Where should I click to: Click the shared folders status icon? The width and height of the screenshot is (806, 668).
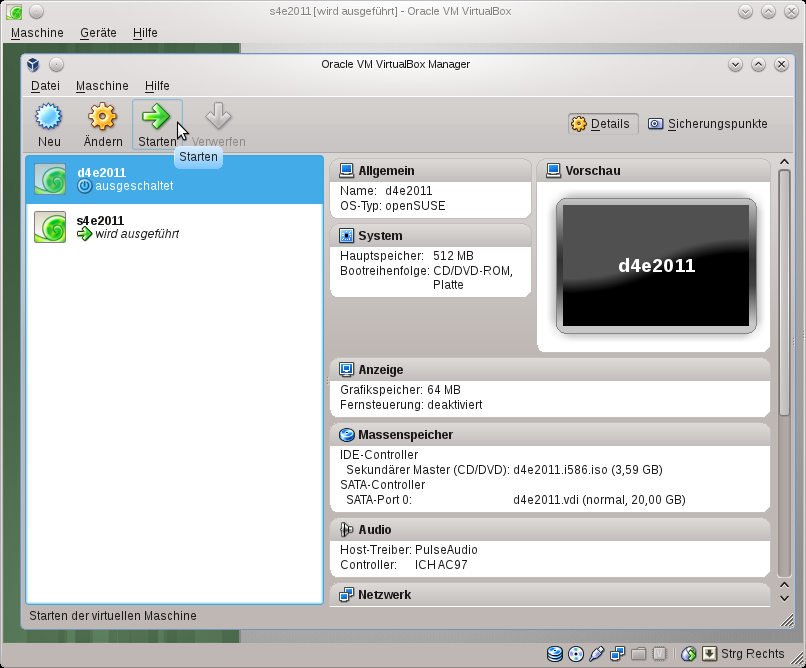point(638,654)
